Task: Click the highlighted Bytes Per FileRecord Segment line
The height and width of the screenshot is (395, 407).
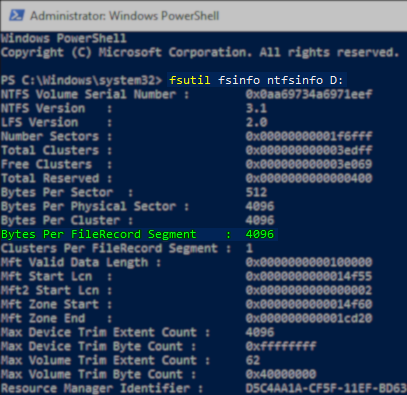Action: coord(138,234)
